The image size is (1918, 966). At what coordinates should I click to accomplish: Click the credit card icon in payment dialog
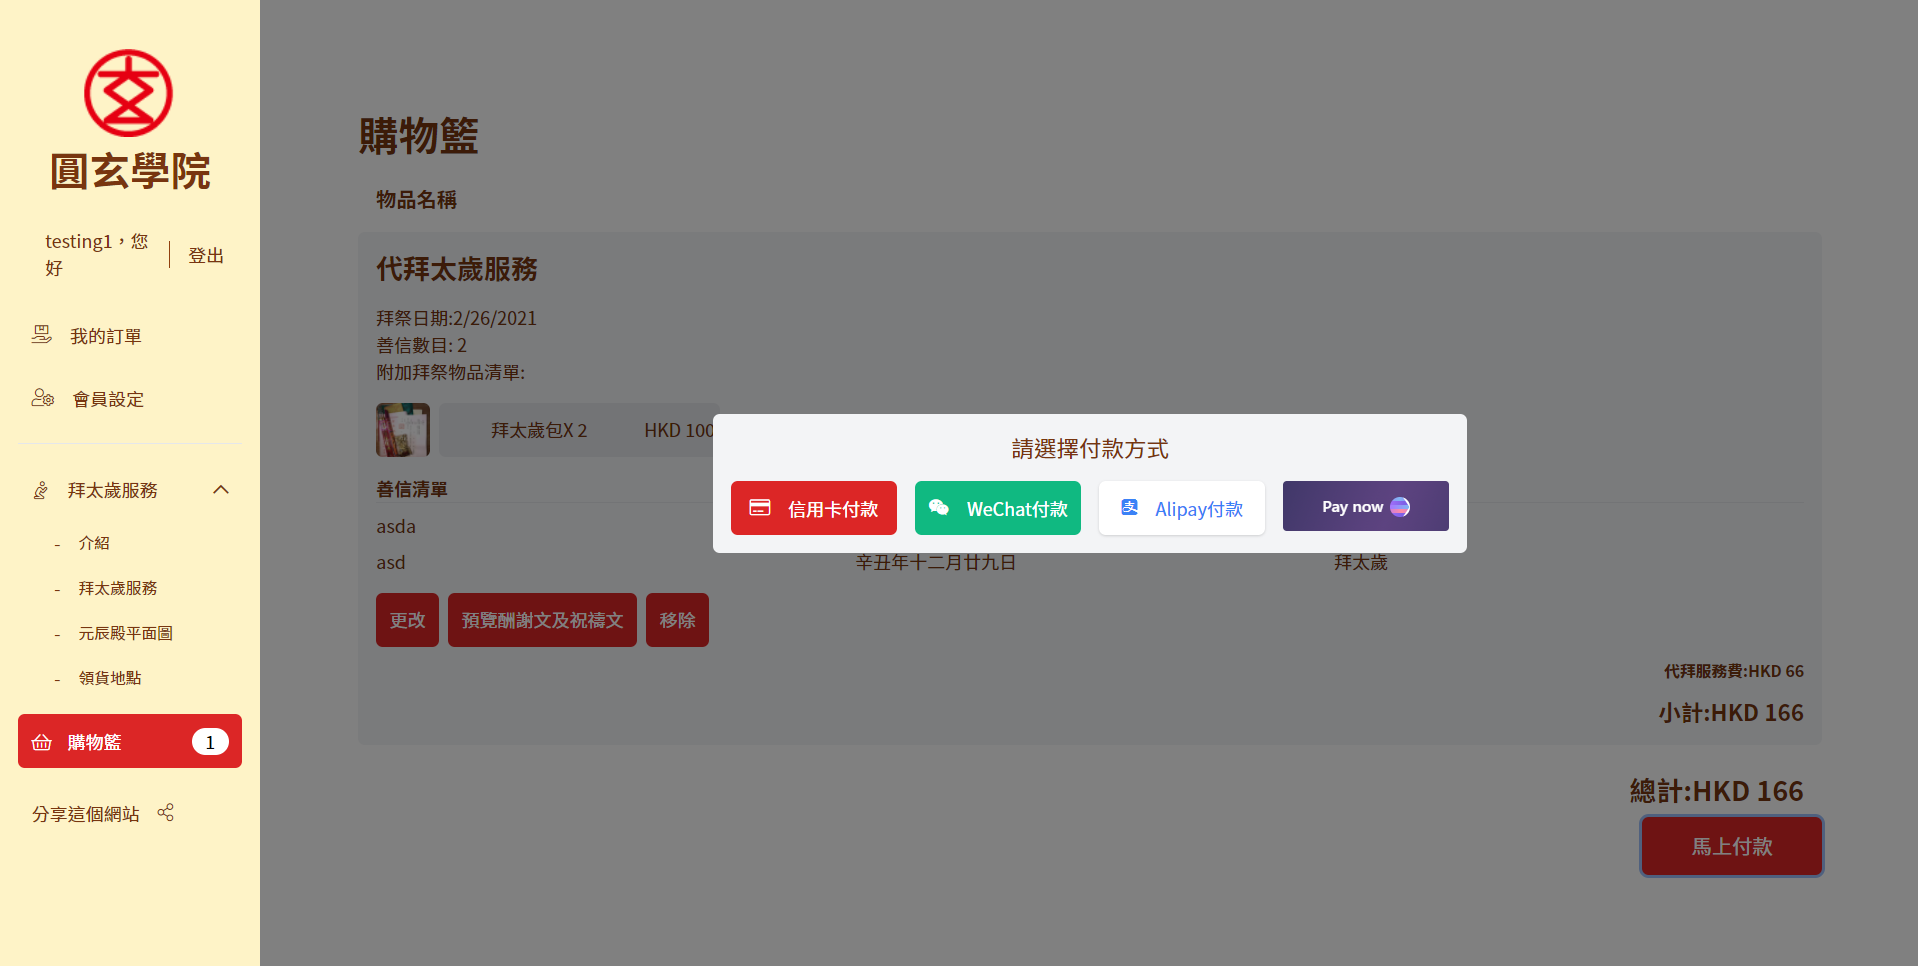click(x=760, y=508)
